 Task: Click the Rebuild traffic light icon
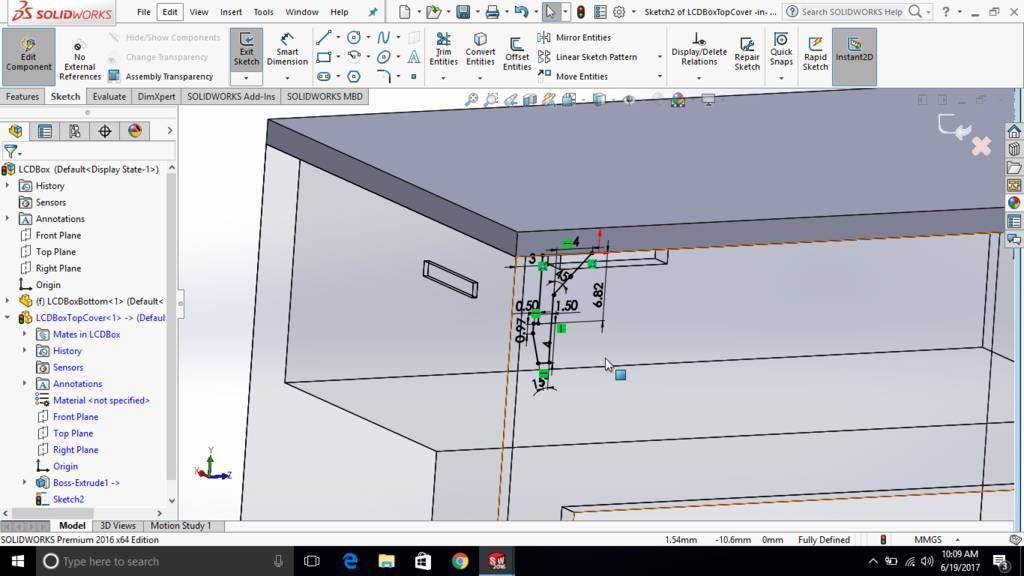coord(580,12)
